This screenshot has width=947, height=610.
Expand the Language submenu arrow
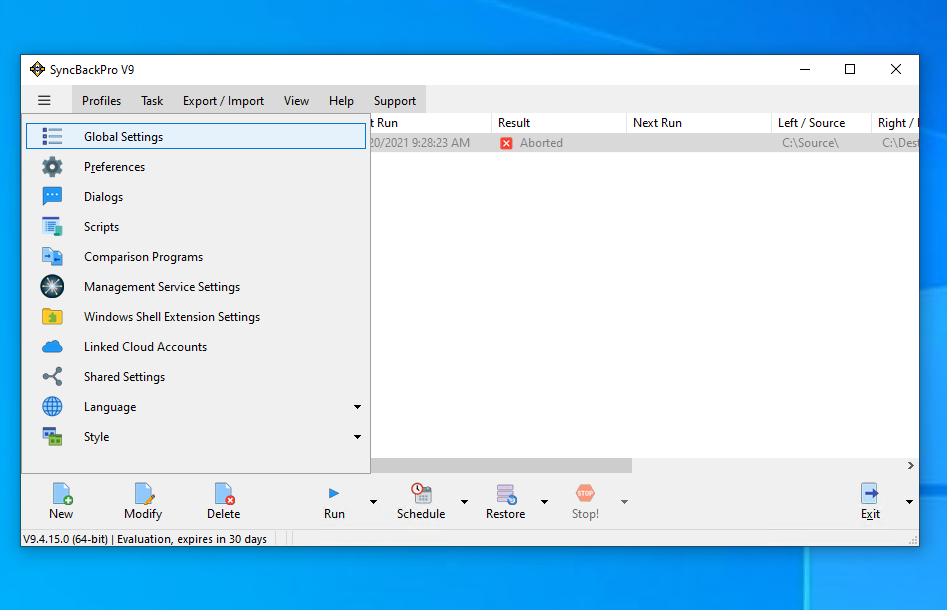[358, 406]
